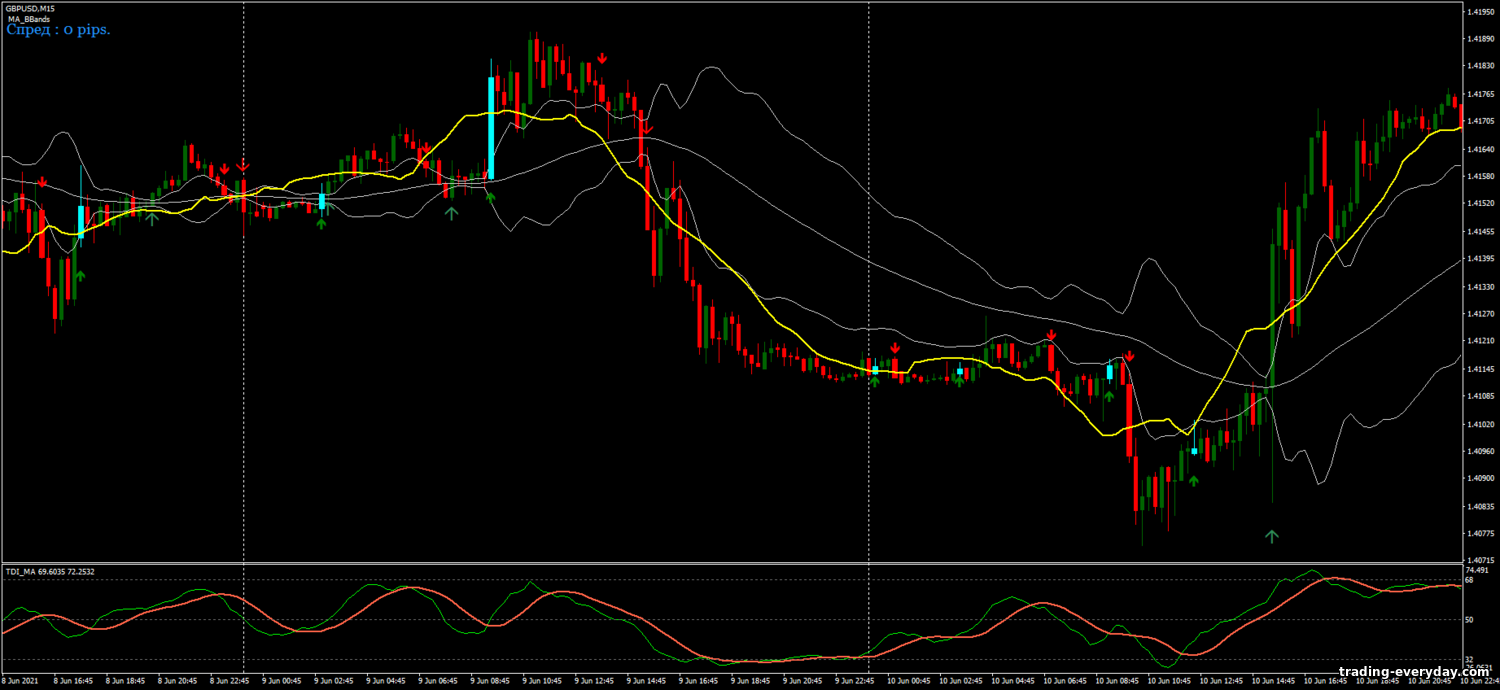Select the 1.40775 price label
Screen dimensions: 1500x690
1479,534
